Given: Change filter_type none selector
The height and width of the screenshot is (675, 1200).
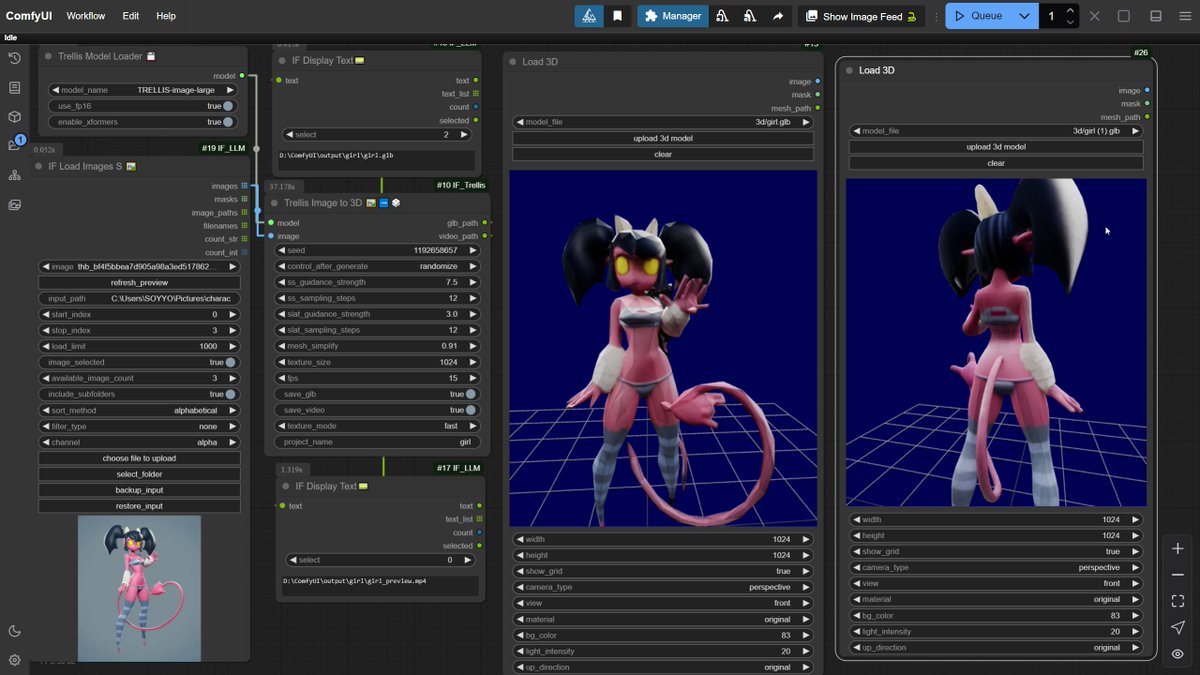Looking at the screenshot, I should pos(140,426).
